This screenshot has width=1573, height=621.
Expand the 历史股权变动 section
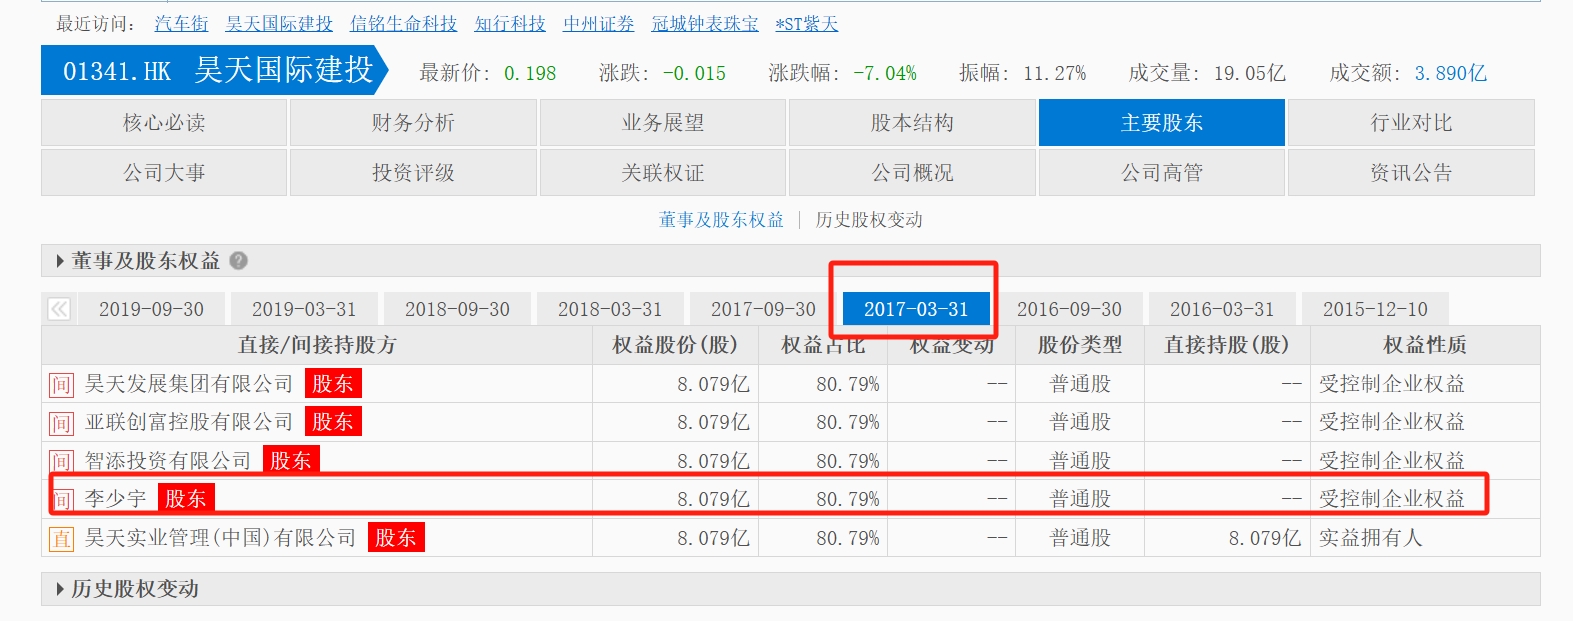point(60,589)
